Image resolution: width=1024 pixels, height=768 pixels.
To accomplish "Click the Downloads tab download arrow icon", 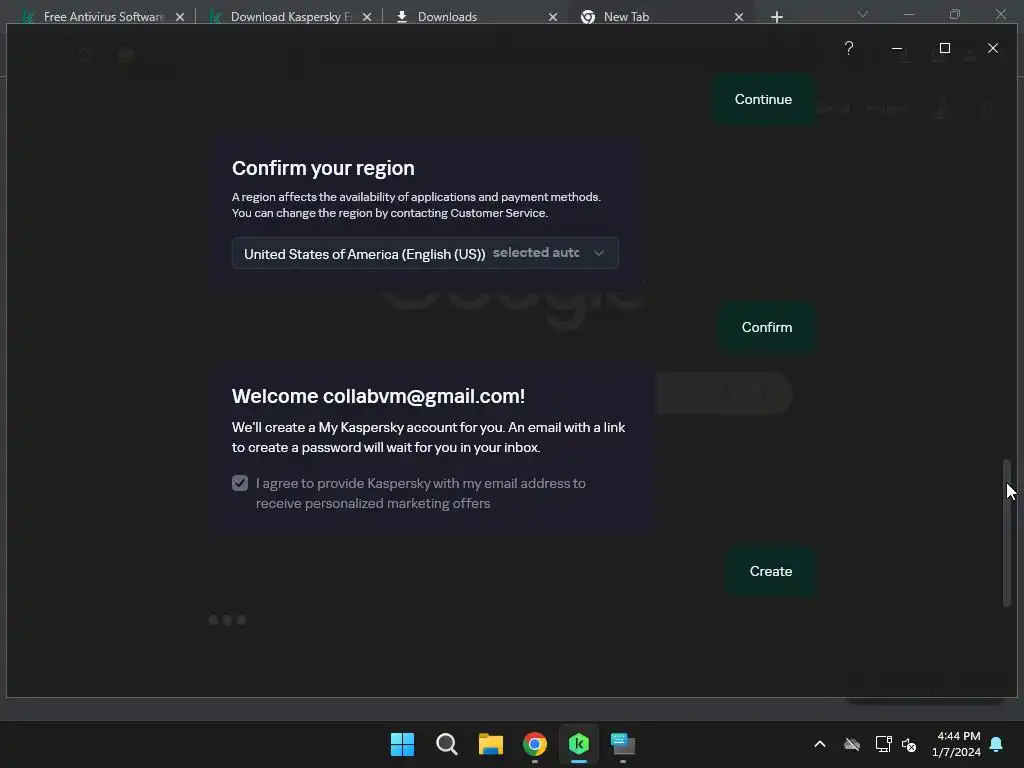I will coord(402,17).
